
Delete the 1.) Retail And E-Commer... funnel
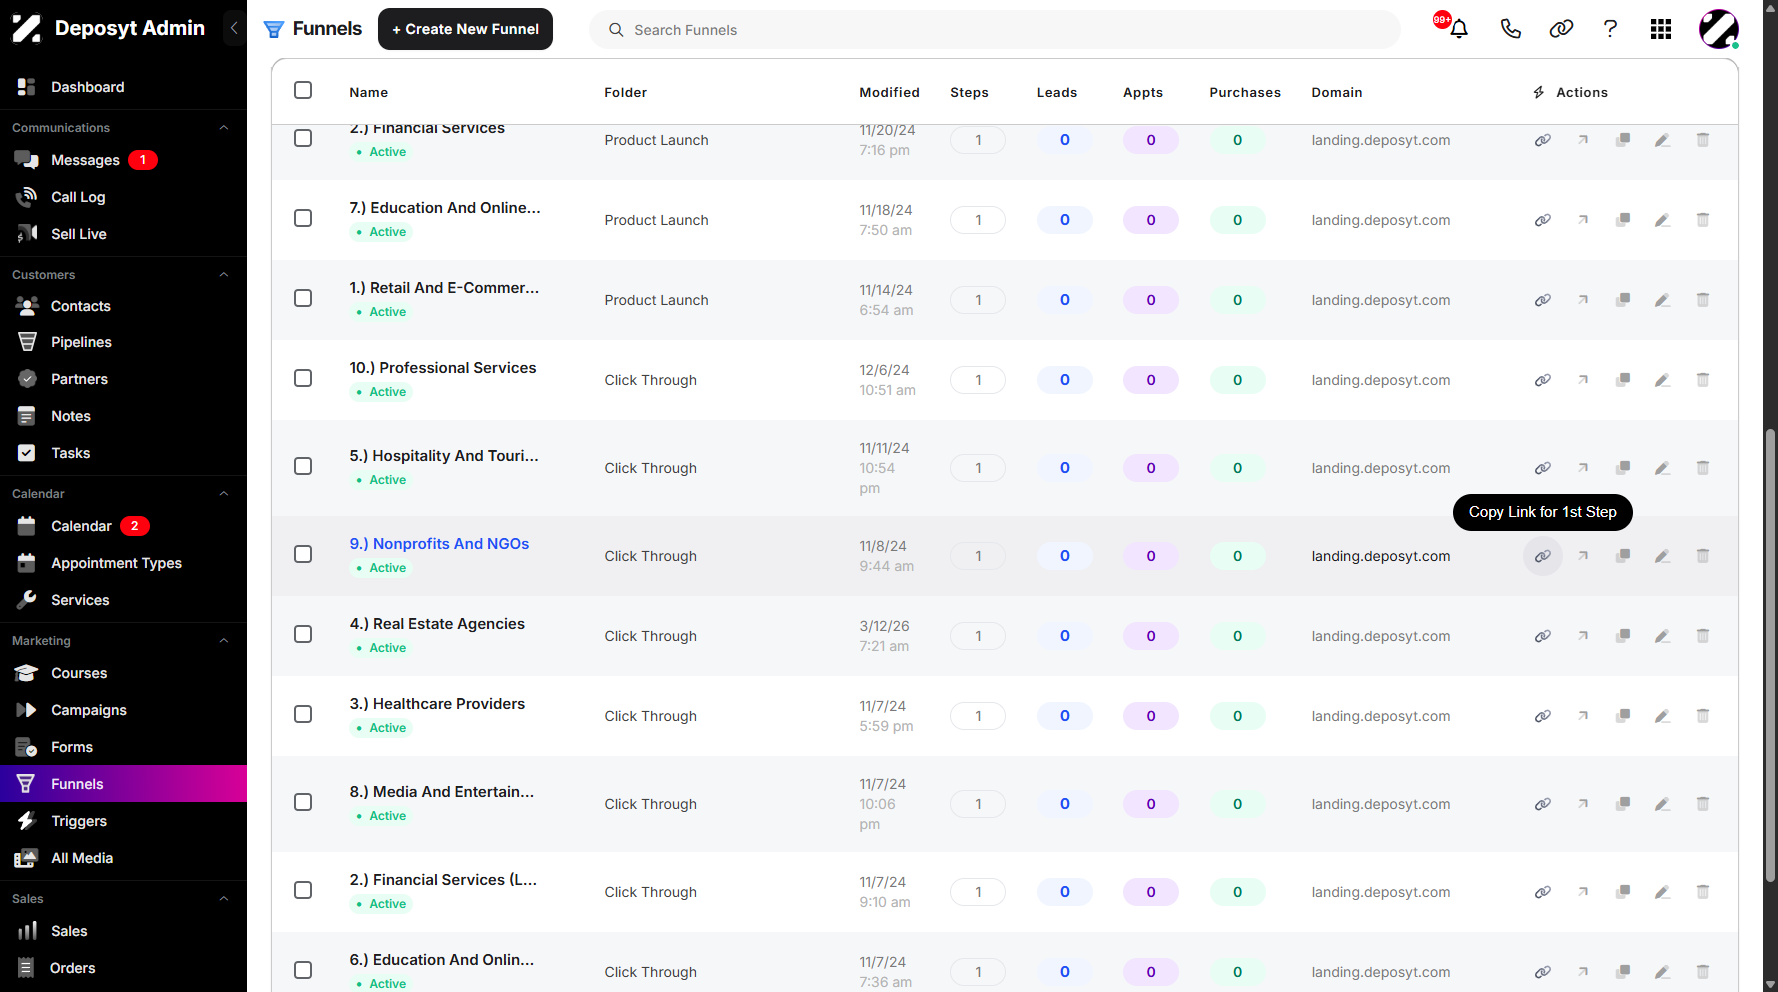pos(1703,300)
